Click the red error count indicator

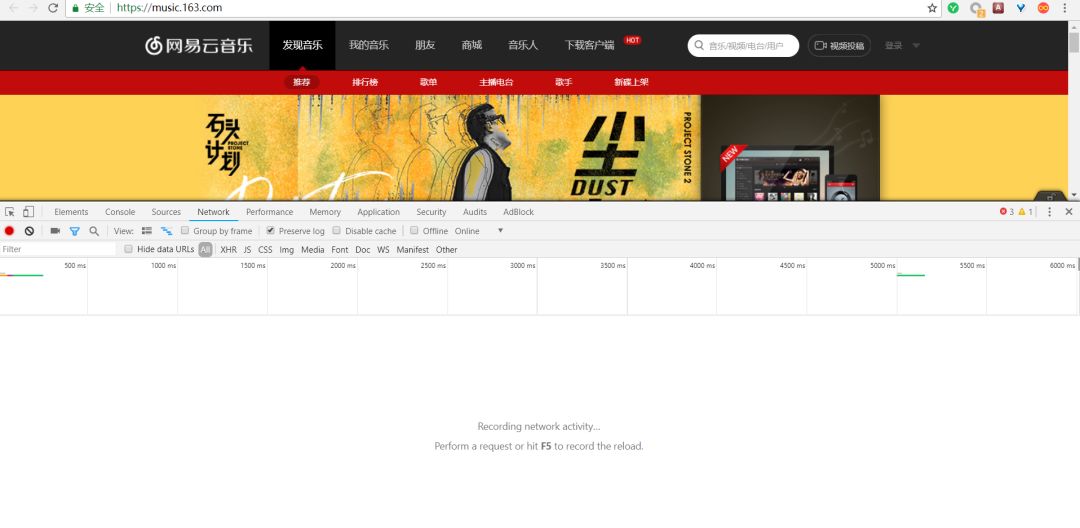[x=1006, y=212]
